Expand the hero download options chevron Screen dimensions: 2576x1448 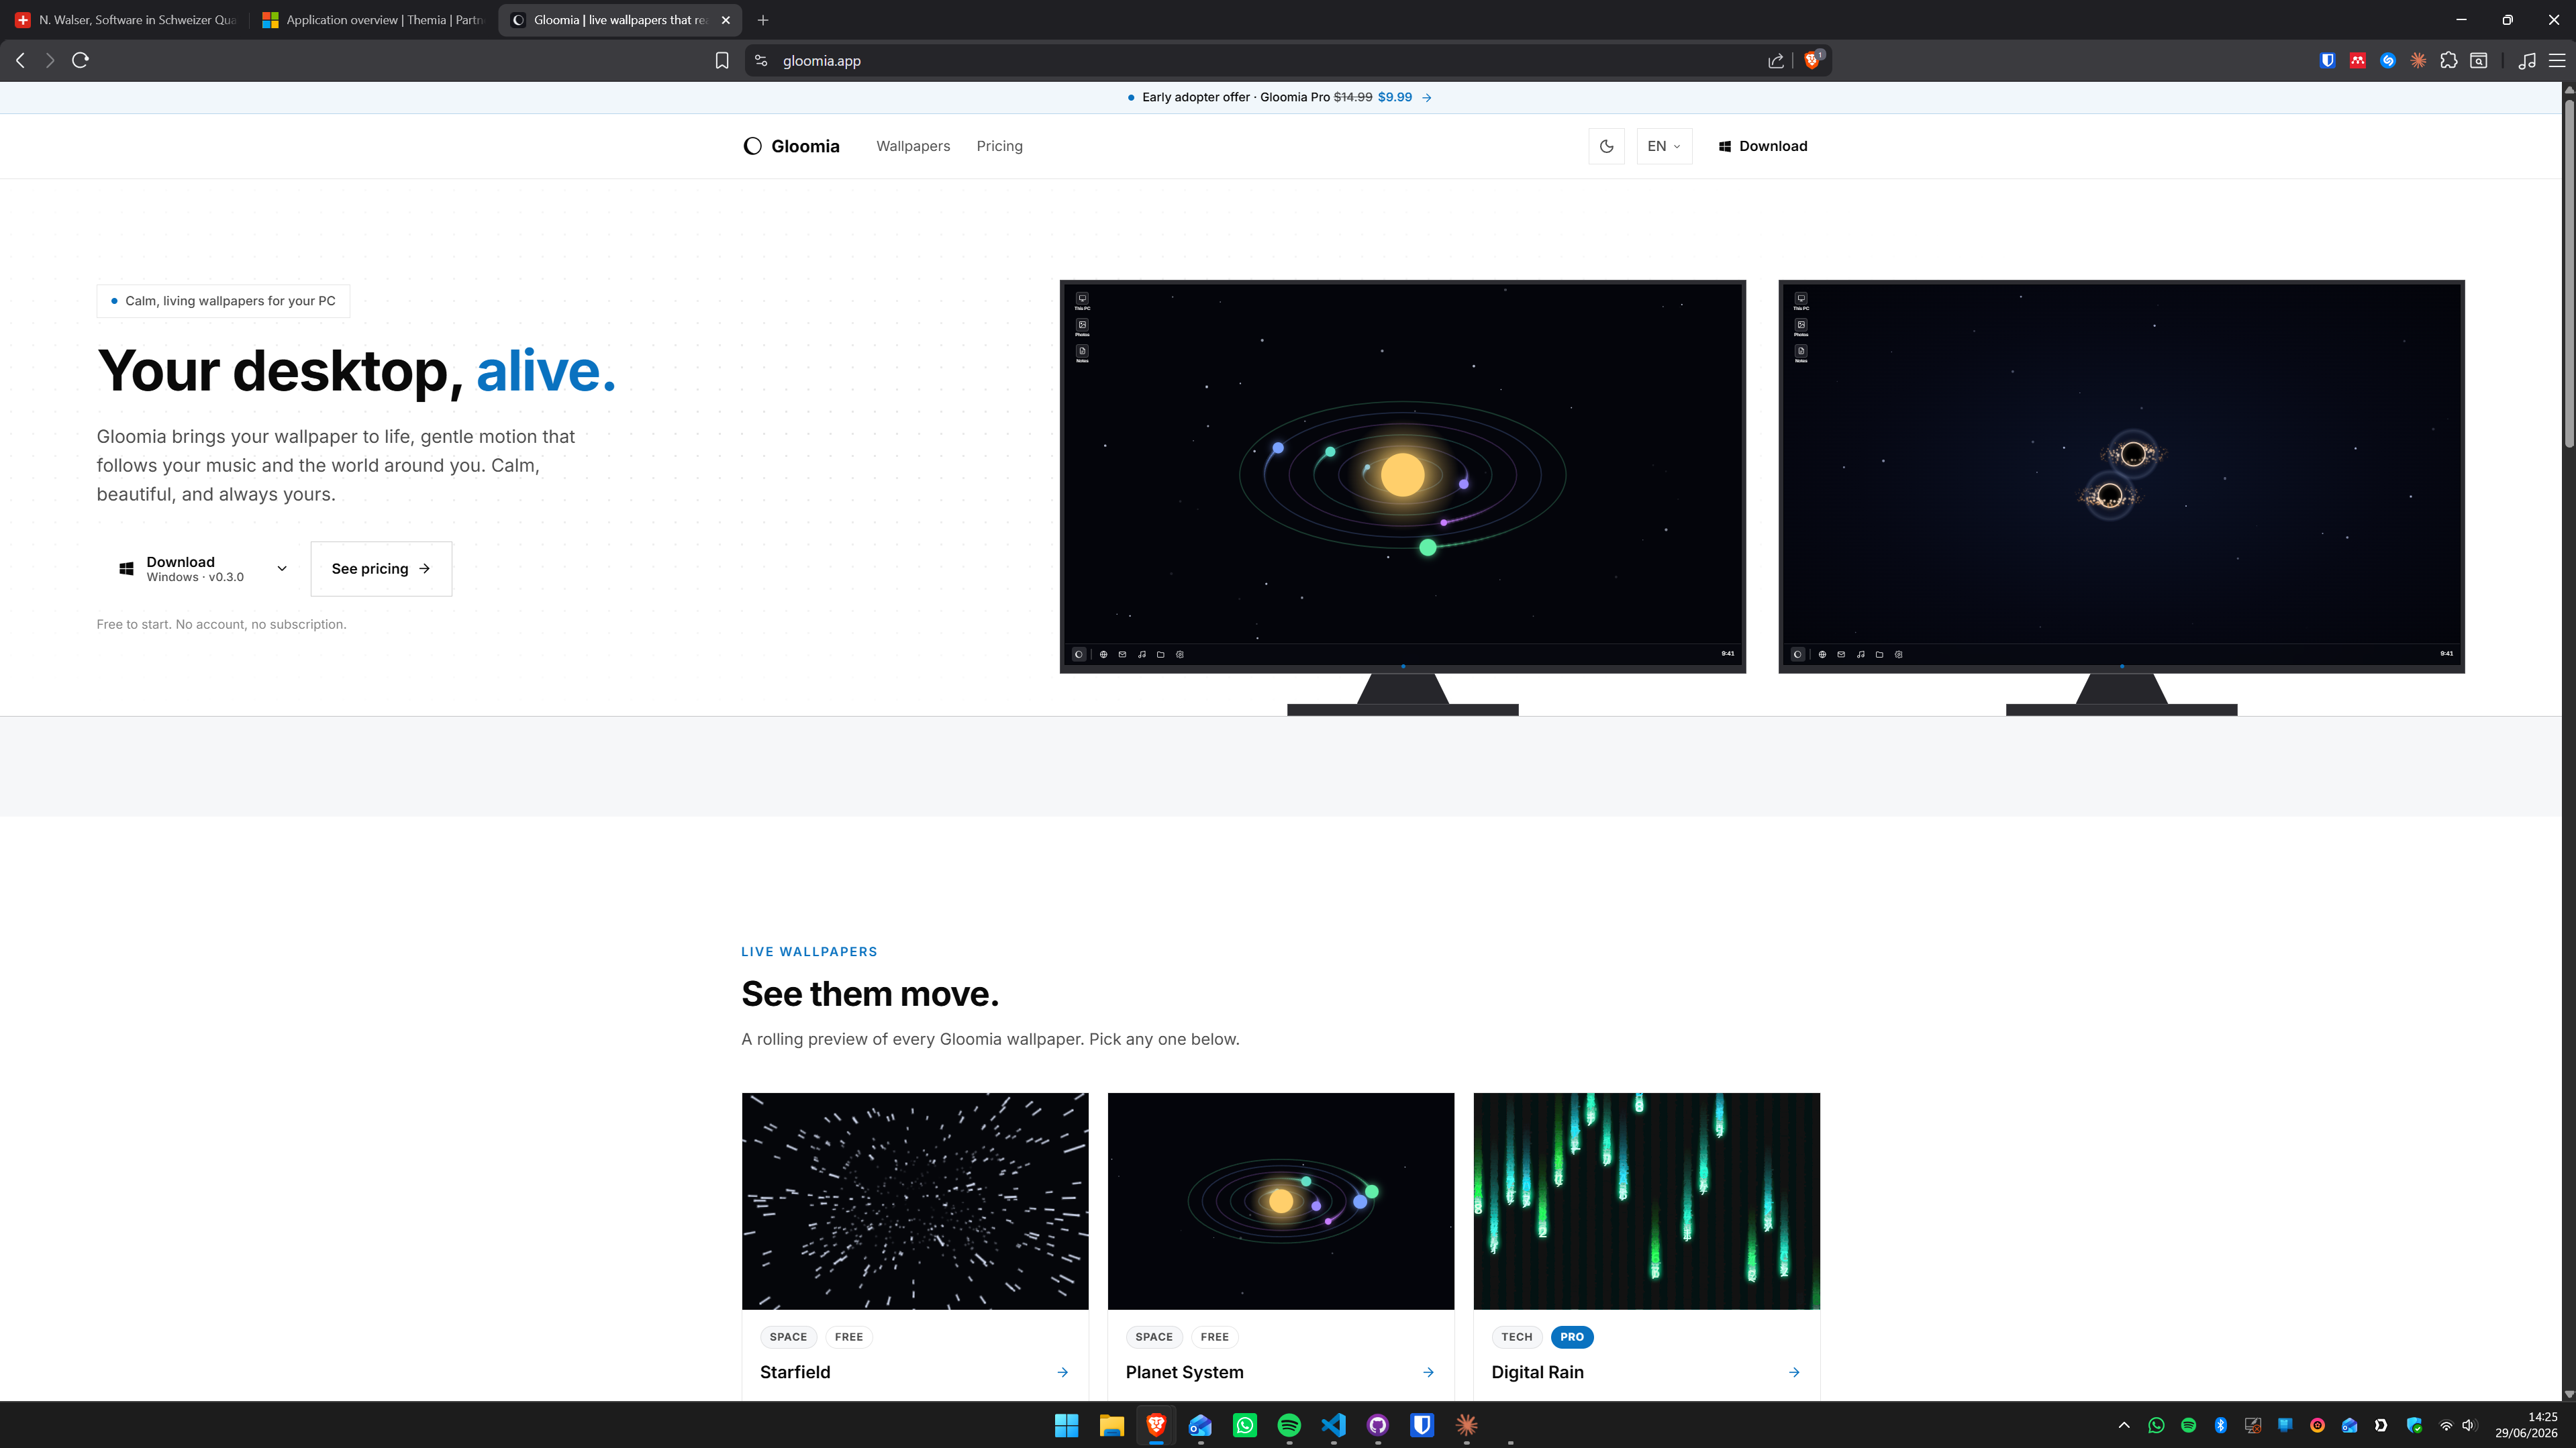pos(282,569)
